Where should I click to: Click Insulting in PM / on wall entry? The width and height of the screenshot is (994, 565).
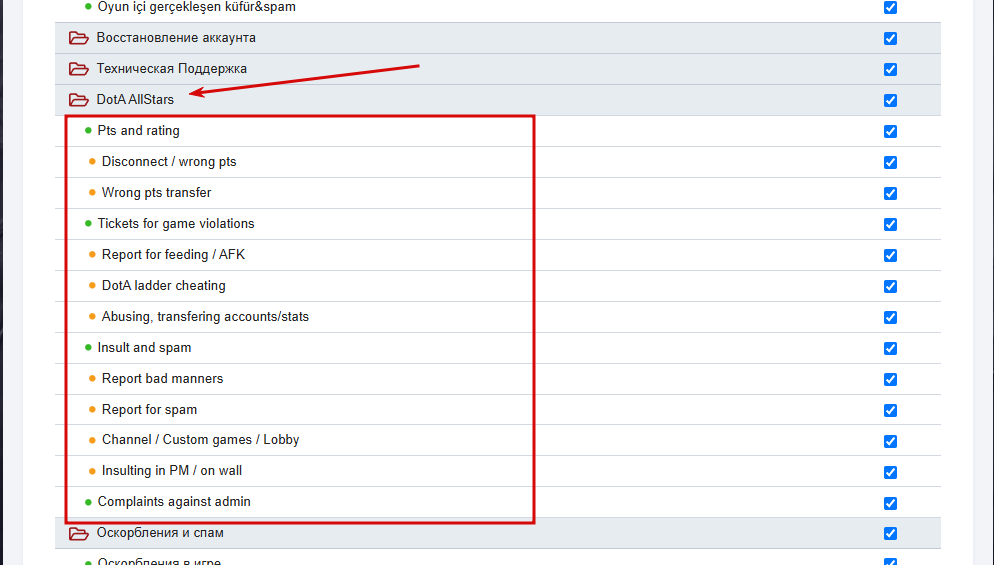point(172,471)
